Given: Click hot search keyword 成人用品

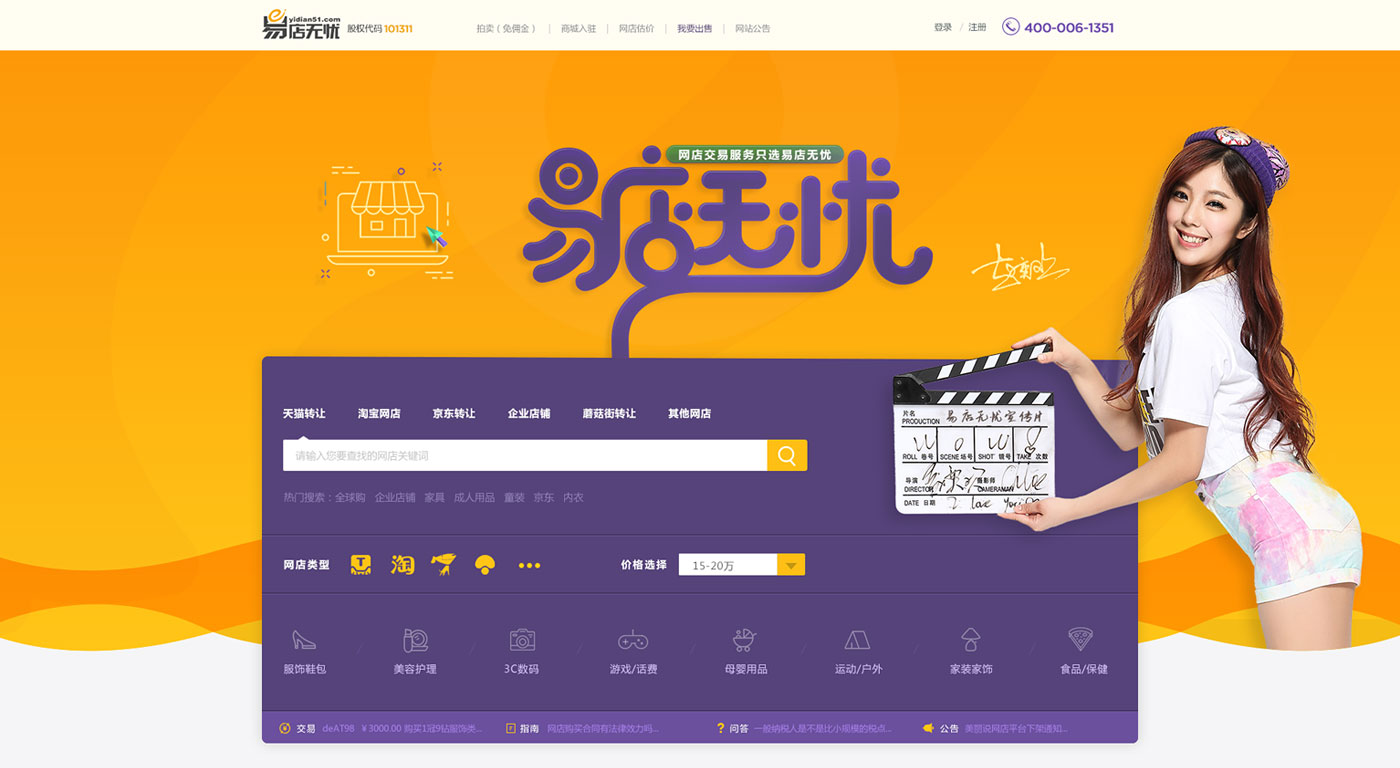Looking at the screenshot, I should point(474,497).
